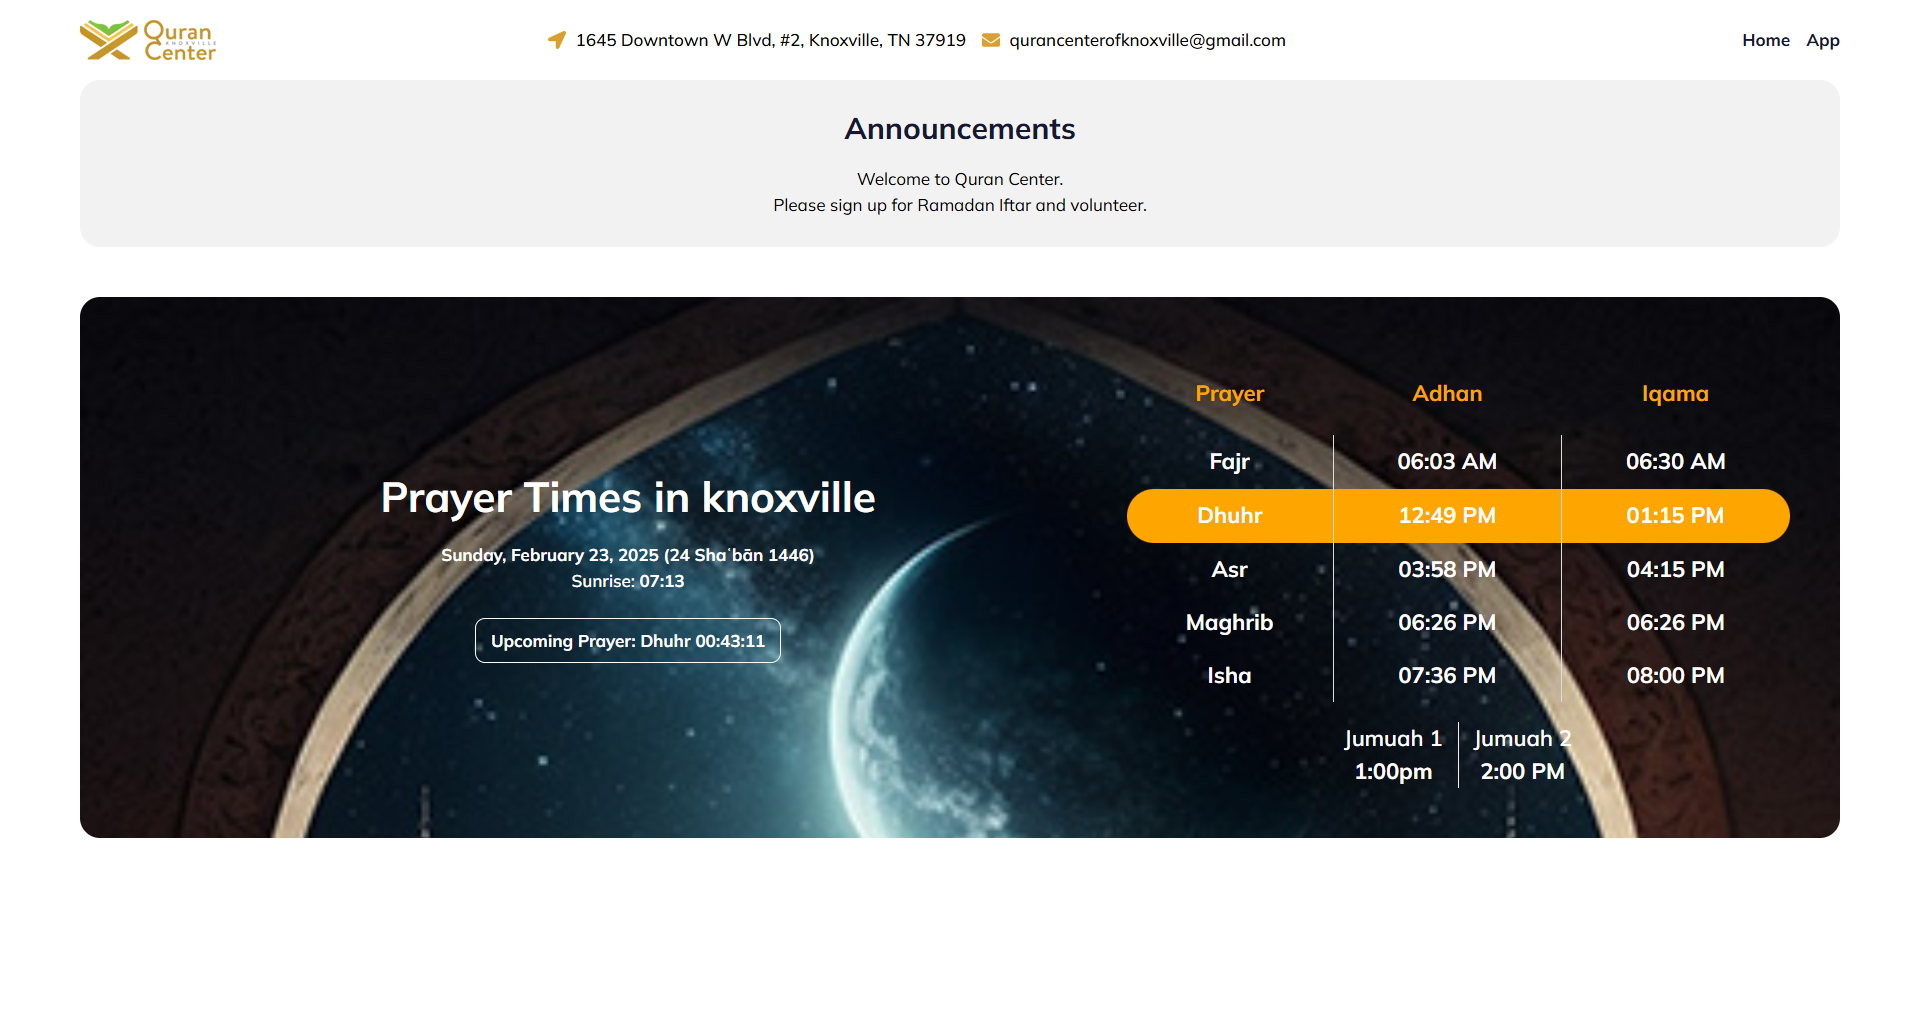Viewport: 1920px width, 1031px height.
Task: Open the Home menu item
Action: coord(1765,40)
